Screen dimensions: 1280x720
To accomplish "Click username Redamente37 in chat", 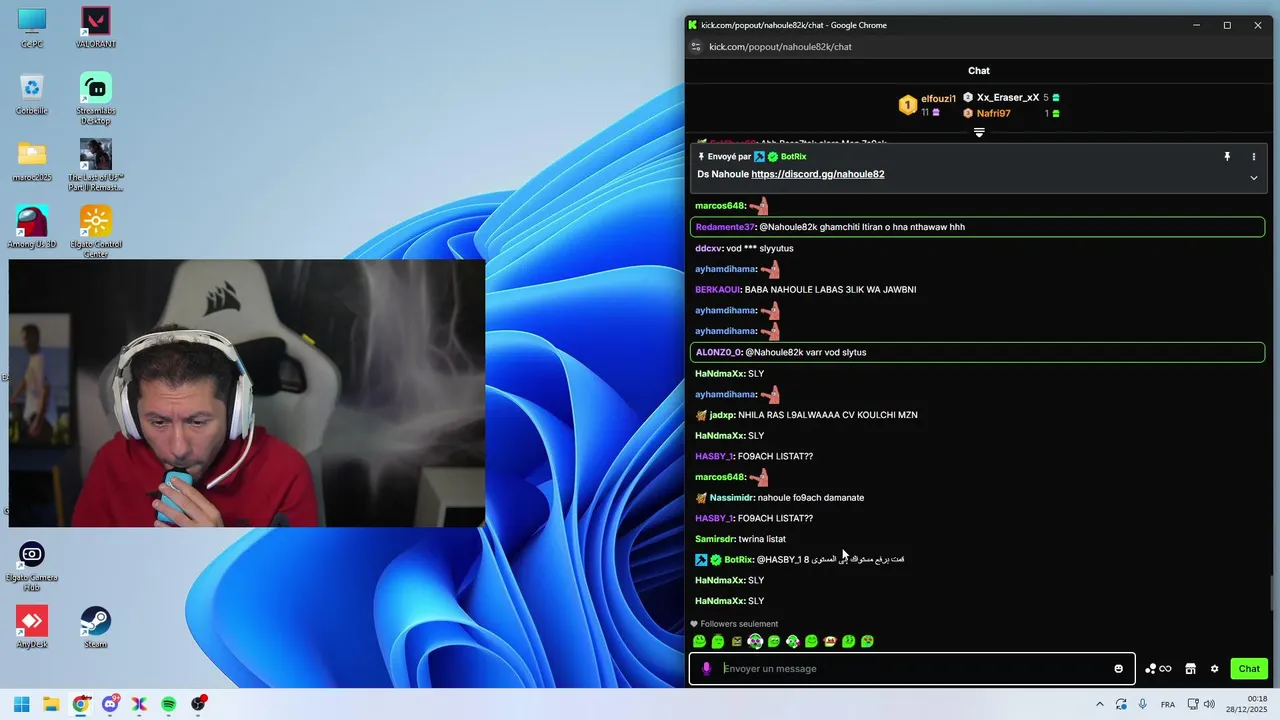I will [725, 227].
